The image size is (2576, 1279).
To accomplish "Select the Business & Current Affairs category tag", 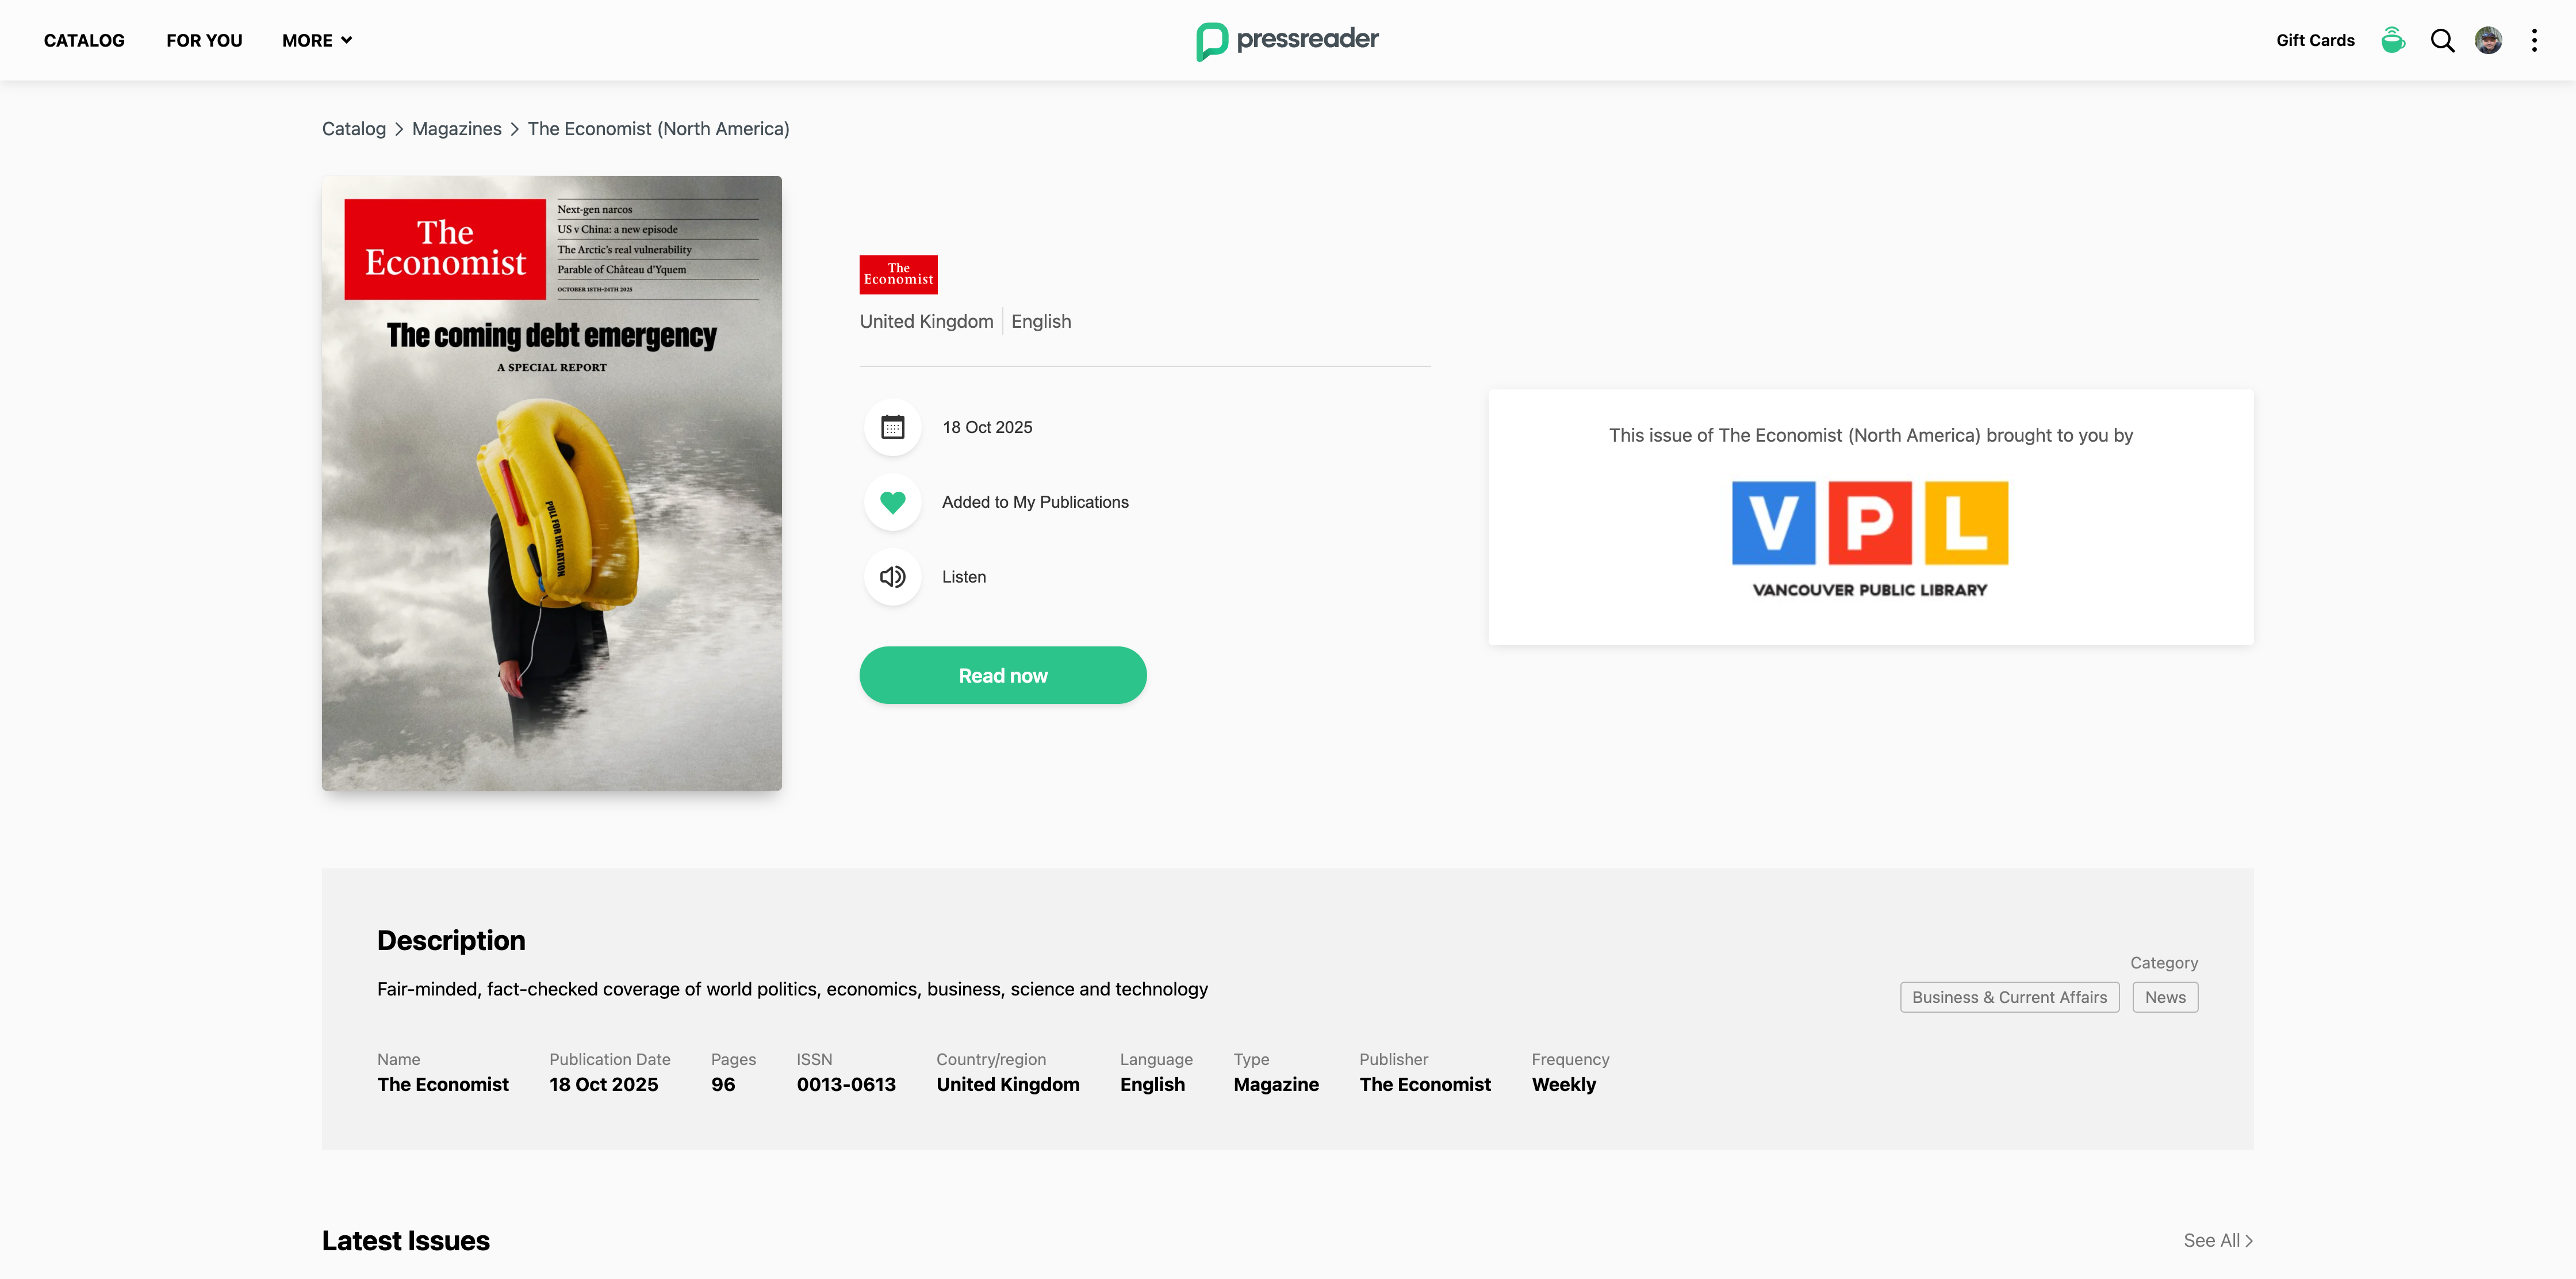I will 2009,997.
